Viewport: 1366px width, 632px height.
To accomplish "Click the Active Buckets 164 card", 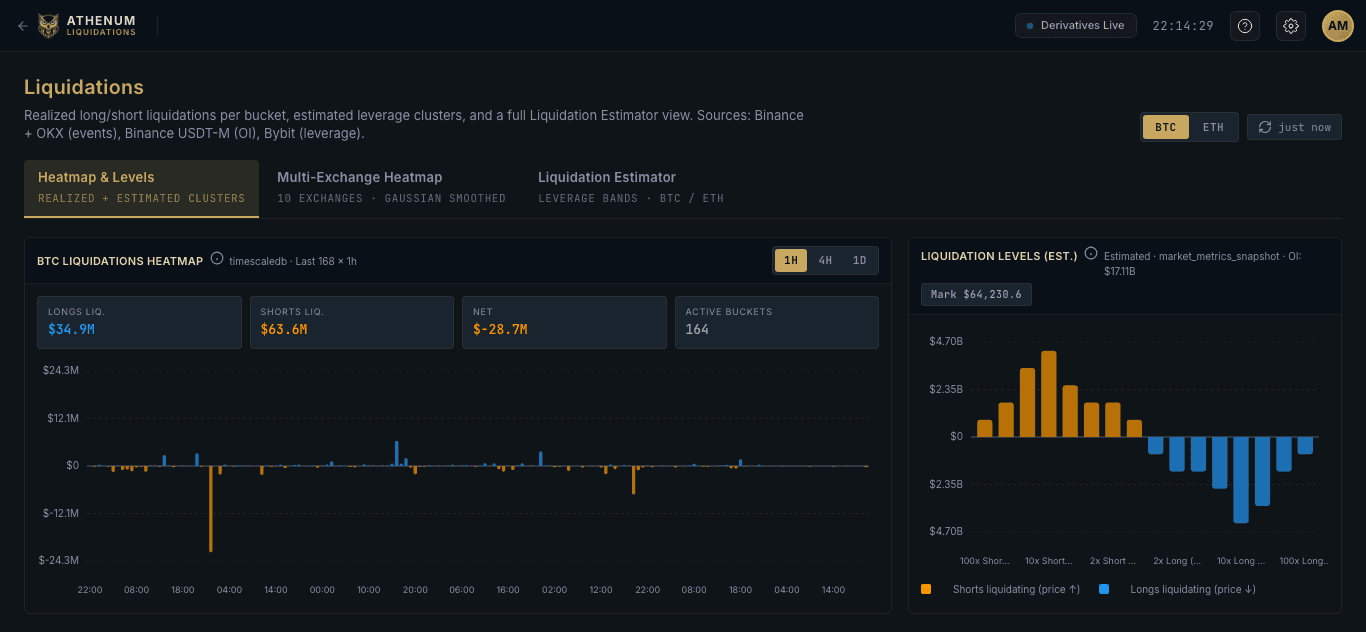I will tap(777, 322).
